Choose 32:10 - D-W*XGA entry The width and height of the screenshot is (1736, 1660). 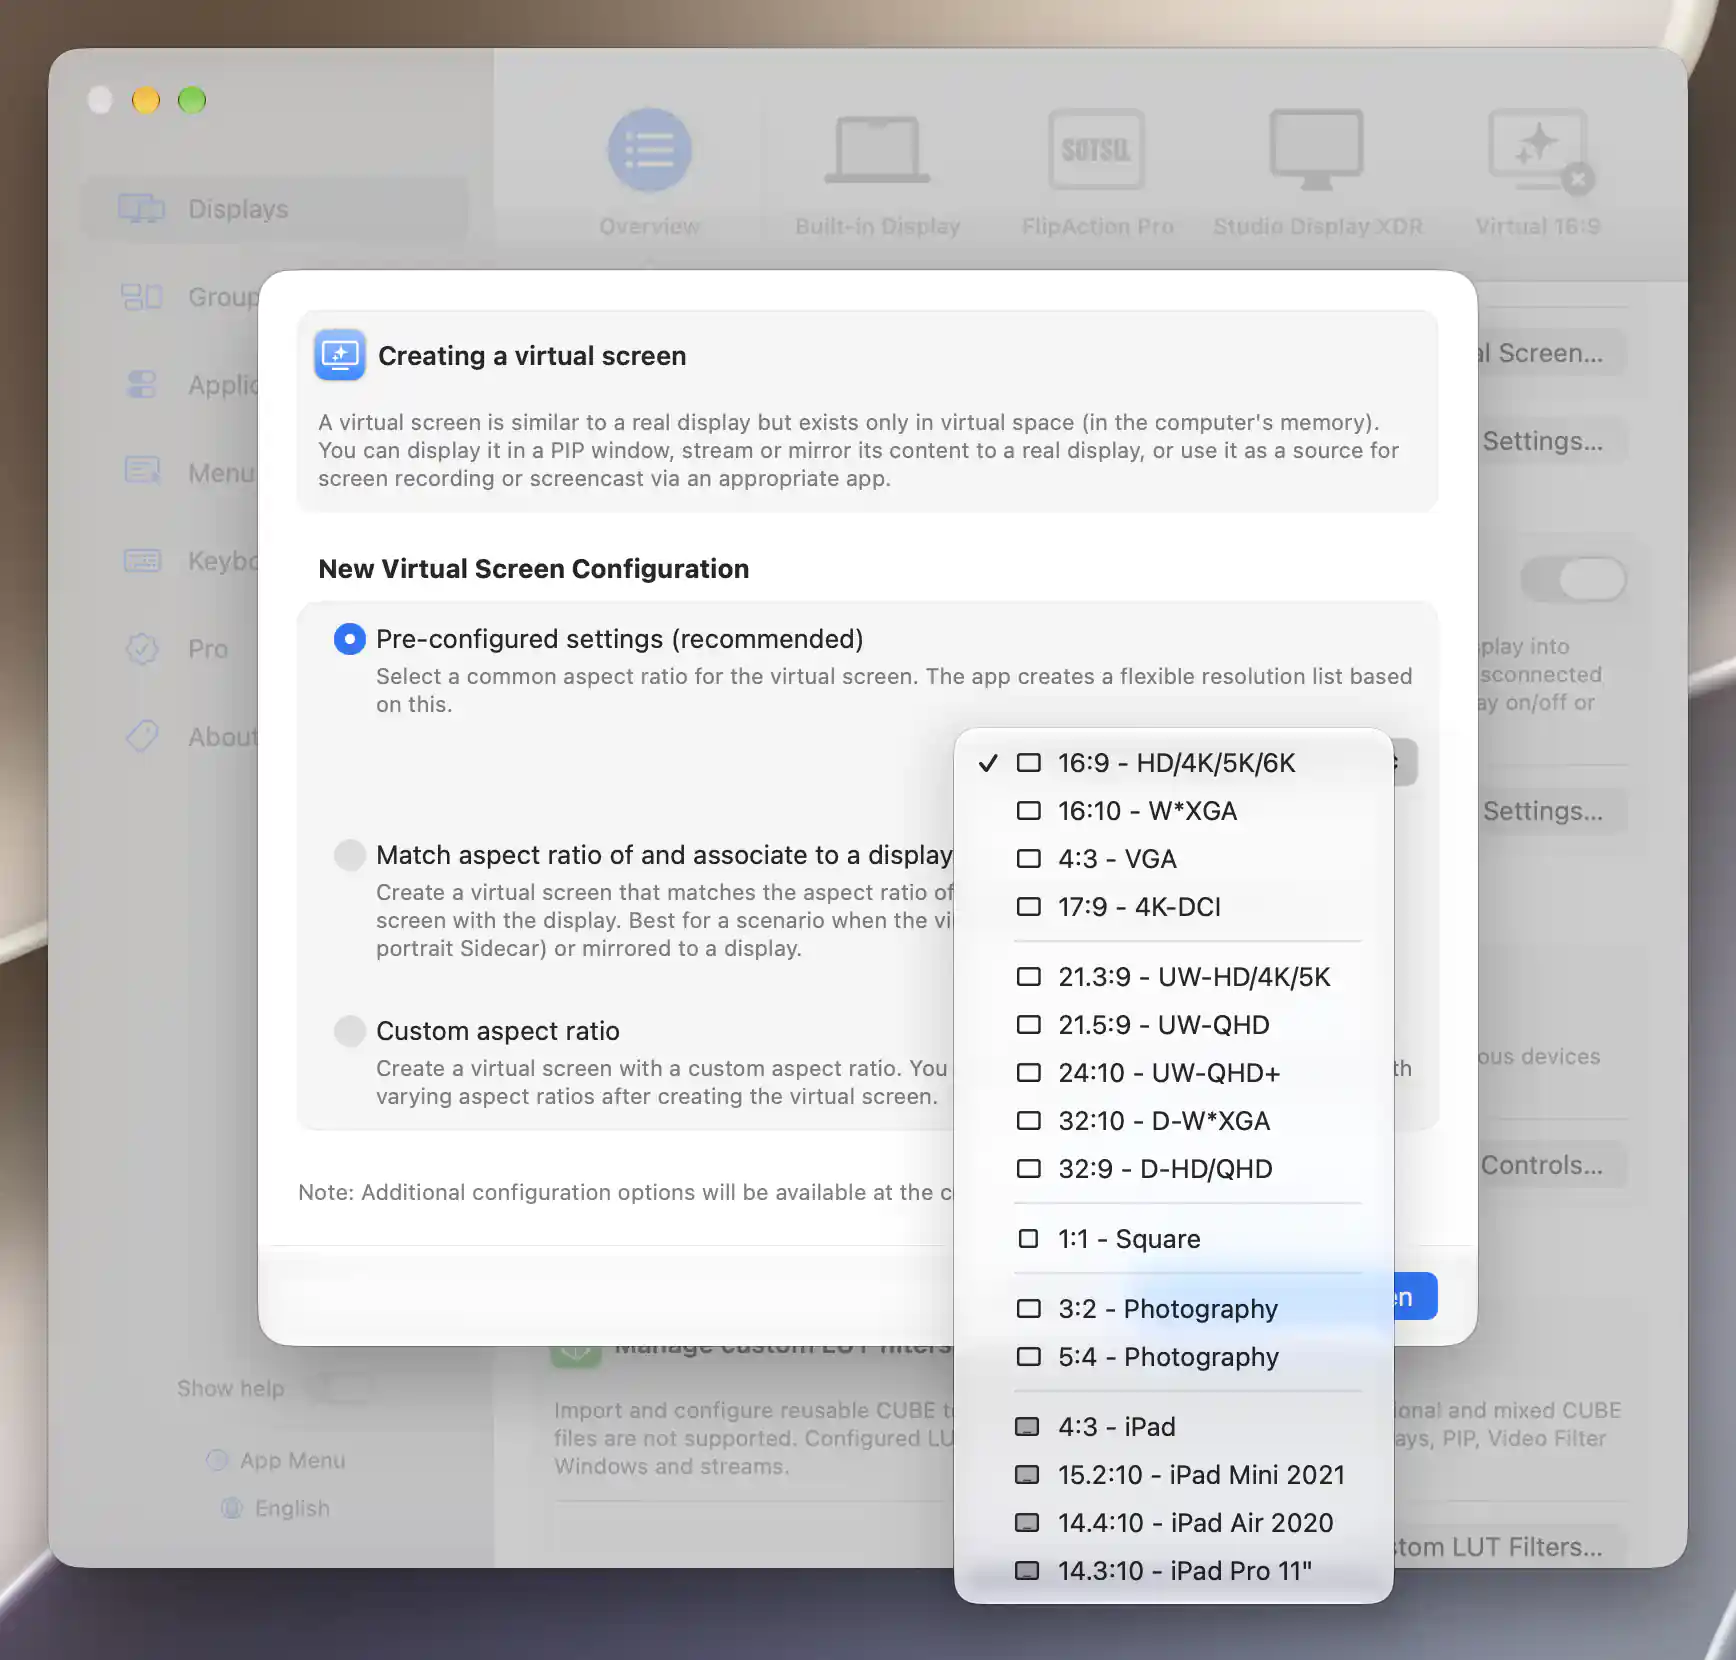pyautogui.click(x=1173, y=1121)
